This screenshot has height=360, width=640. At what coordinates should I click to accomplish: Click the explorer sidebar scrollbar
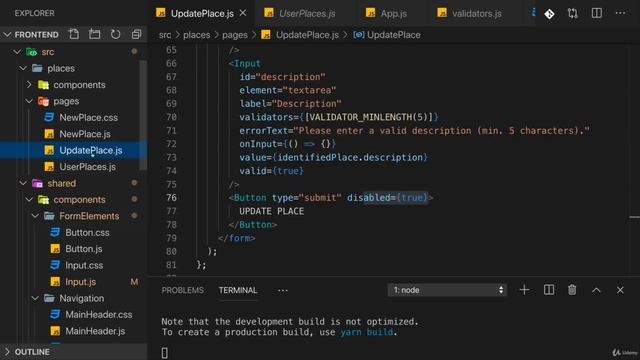tap(143, 114)
